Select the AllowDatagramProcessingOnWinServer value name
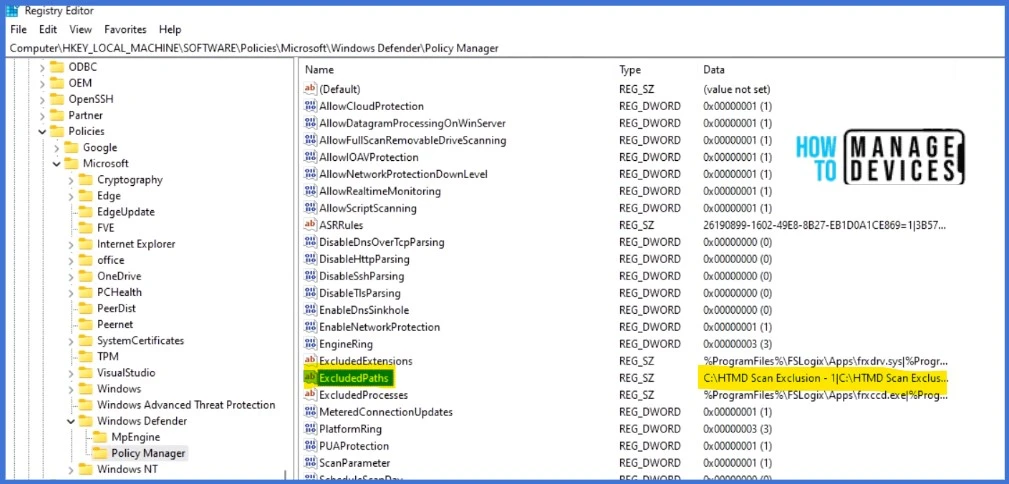The width and height of the screenshot is (1009, 484). click(x=412, y=123)
